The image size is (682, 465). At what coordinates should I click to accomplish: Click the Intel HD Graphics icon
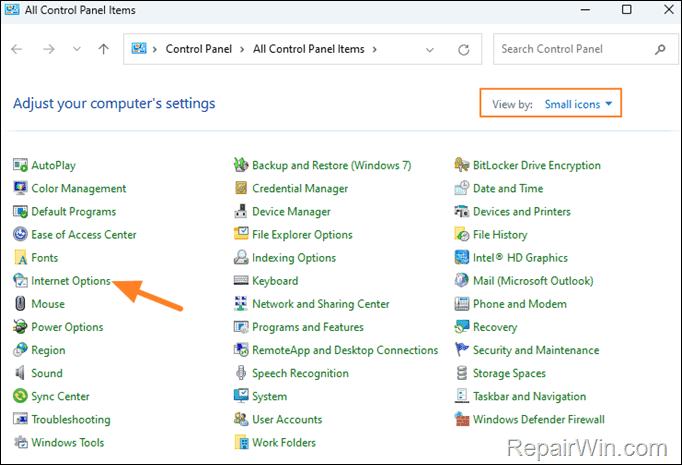(x=462, y=258)
